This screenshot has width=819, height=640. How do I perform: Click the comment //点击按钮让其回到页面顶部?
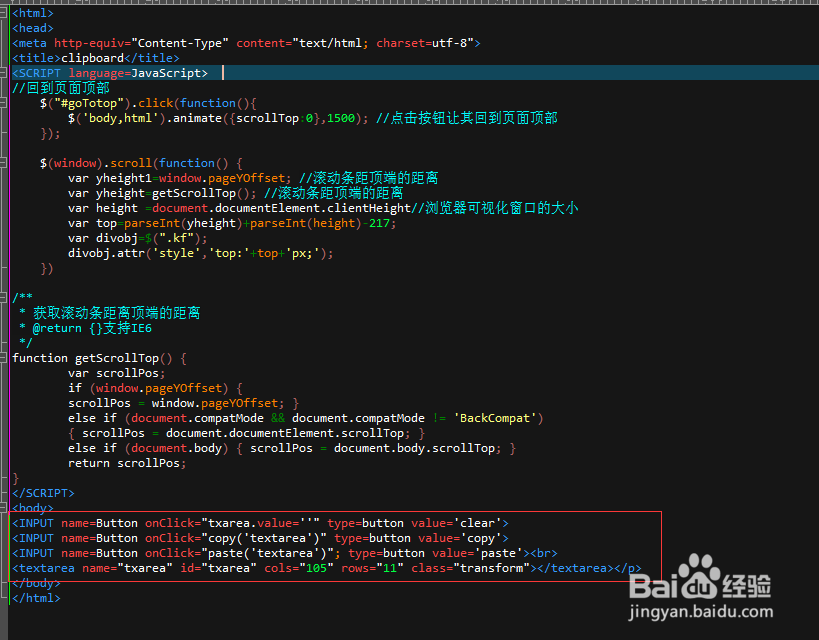tap(467, 118)
